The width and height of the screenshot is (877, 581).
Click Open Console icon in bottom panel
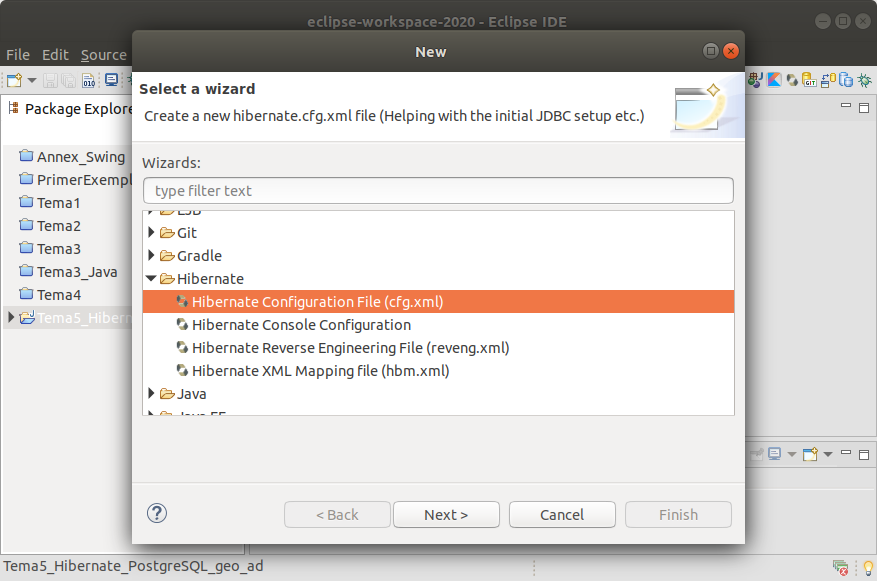tap(810, 454)
